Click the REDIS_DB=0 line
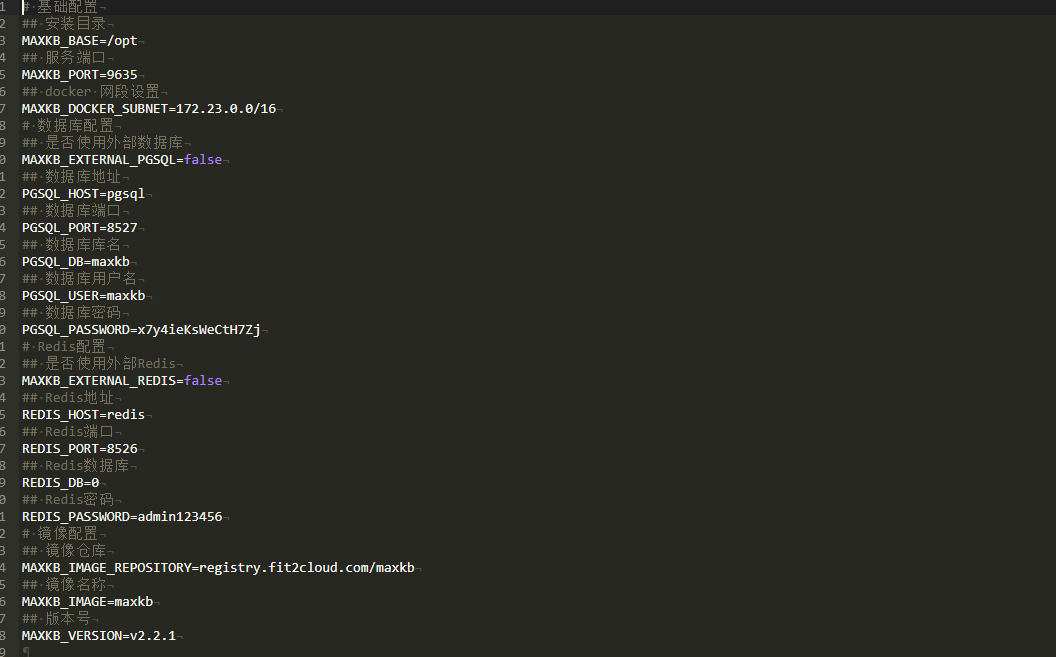This screenshot has width=1056, height=657. click(60, 483)
